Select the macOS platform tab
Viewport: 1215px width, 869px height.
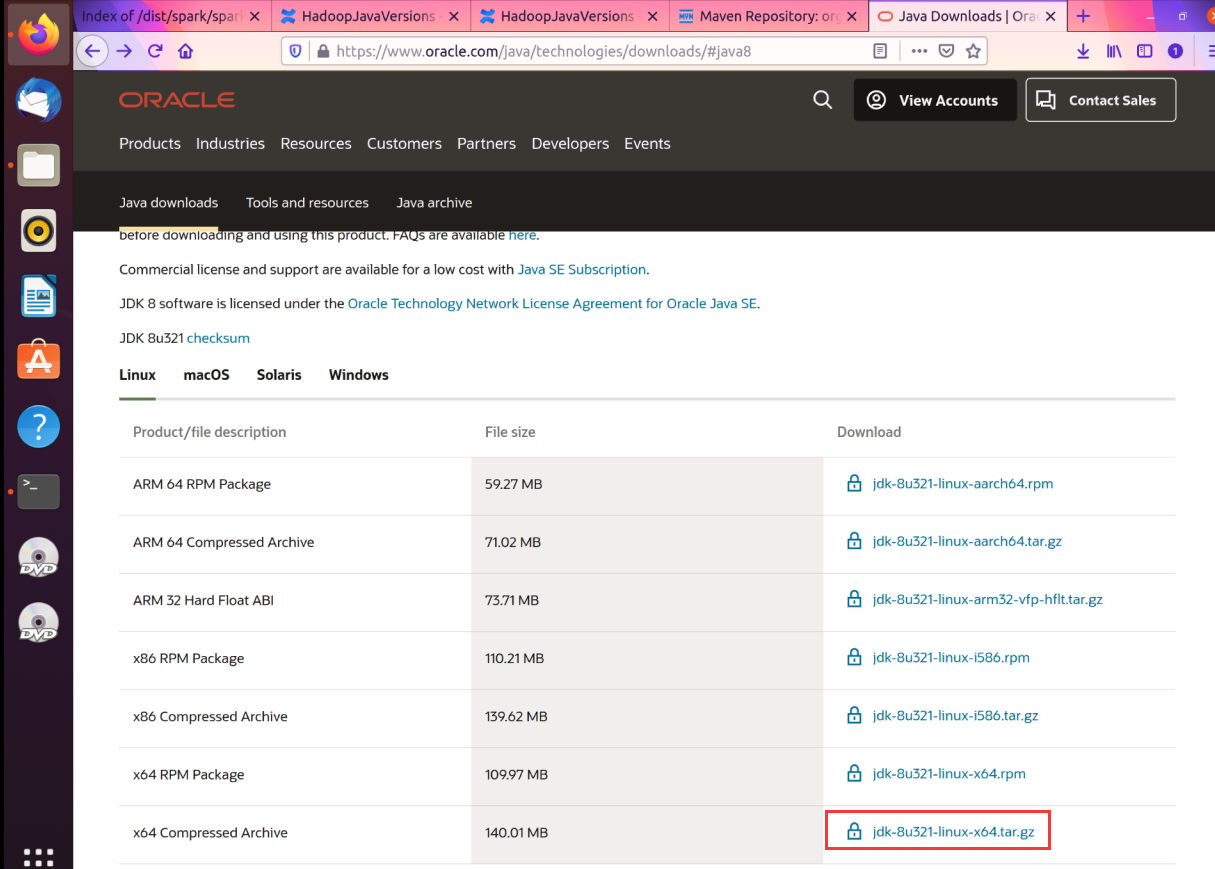[206, 375]
